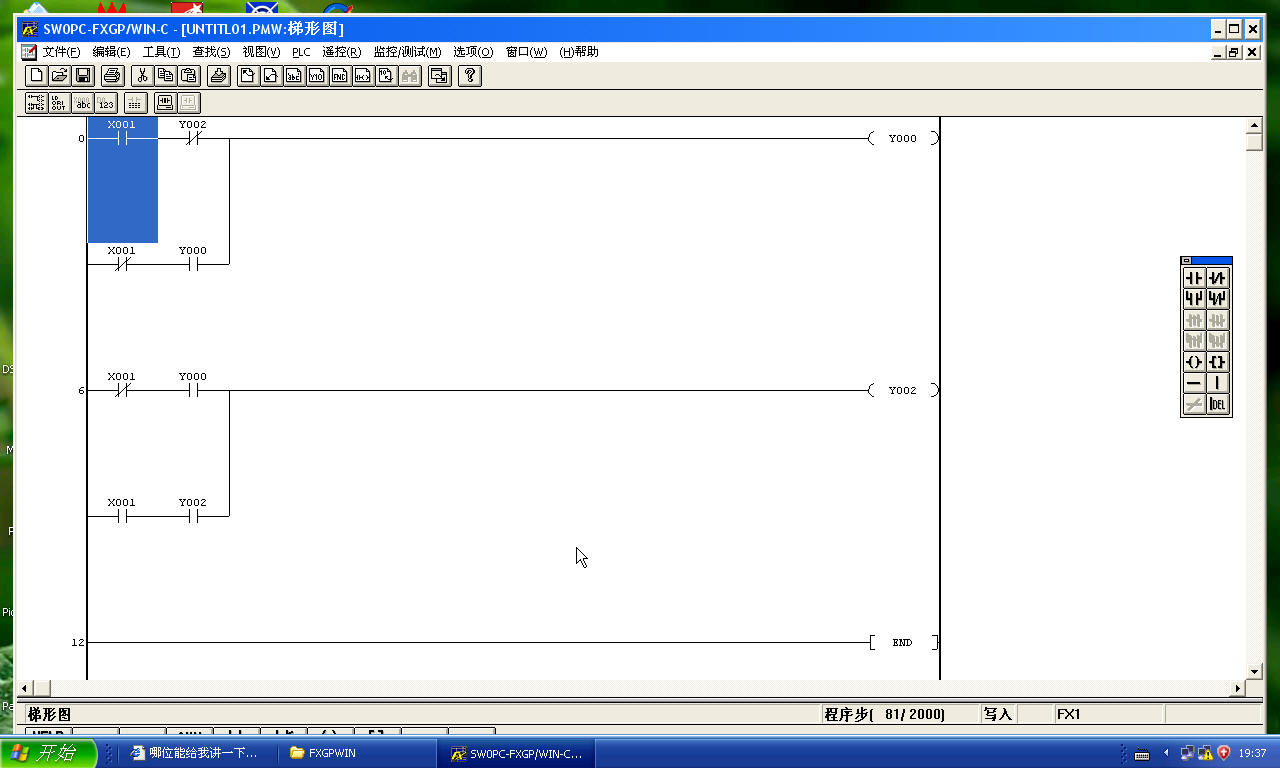Click the jump-to-bottom page icon
This screenshot has height=768, width=1280.
(270, 76)
